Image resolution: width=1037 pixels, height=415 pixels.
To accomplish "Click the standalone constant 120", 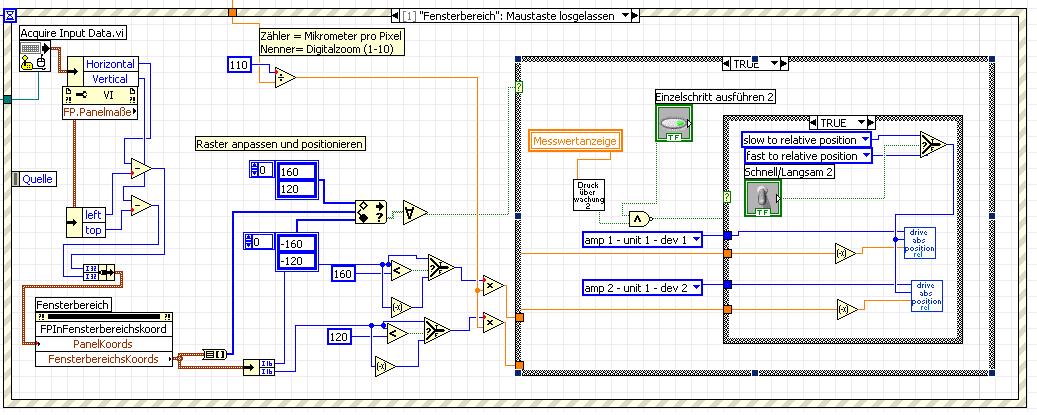I will pos(339,337).
